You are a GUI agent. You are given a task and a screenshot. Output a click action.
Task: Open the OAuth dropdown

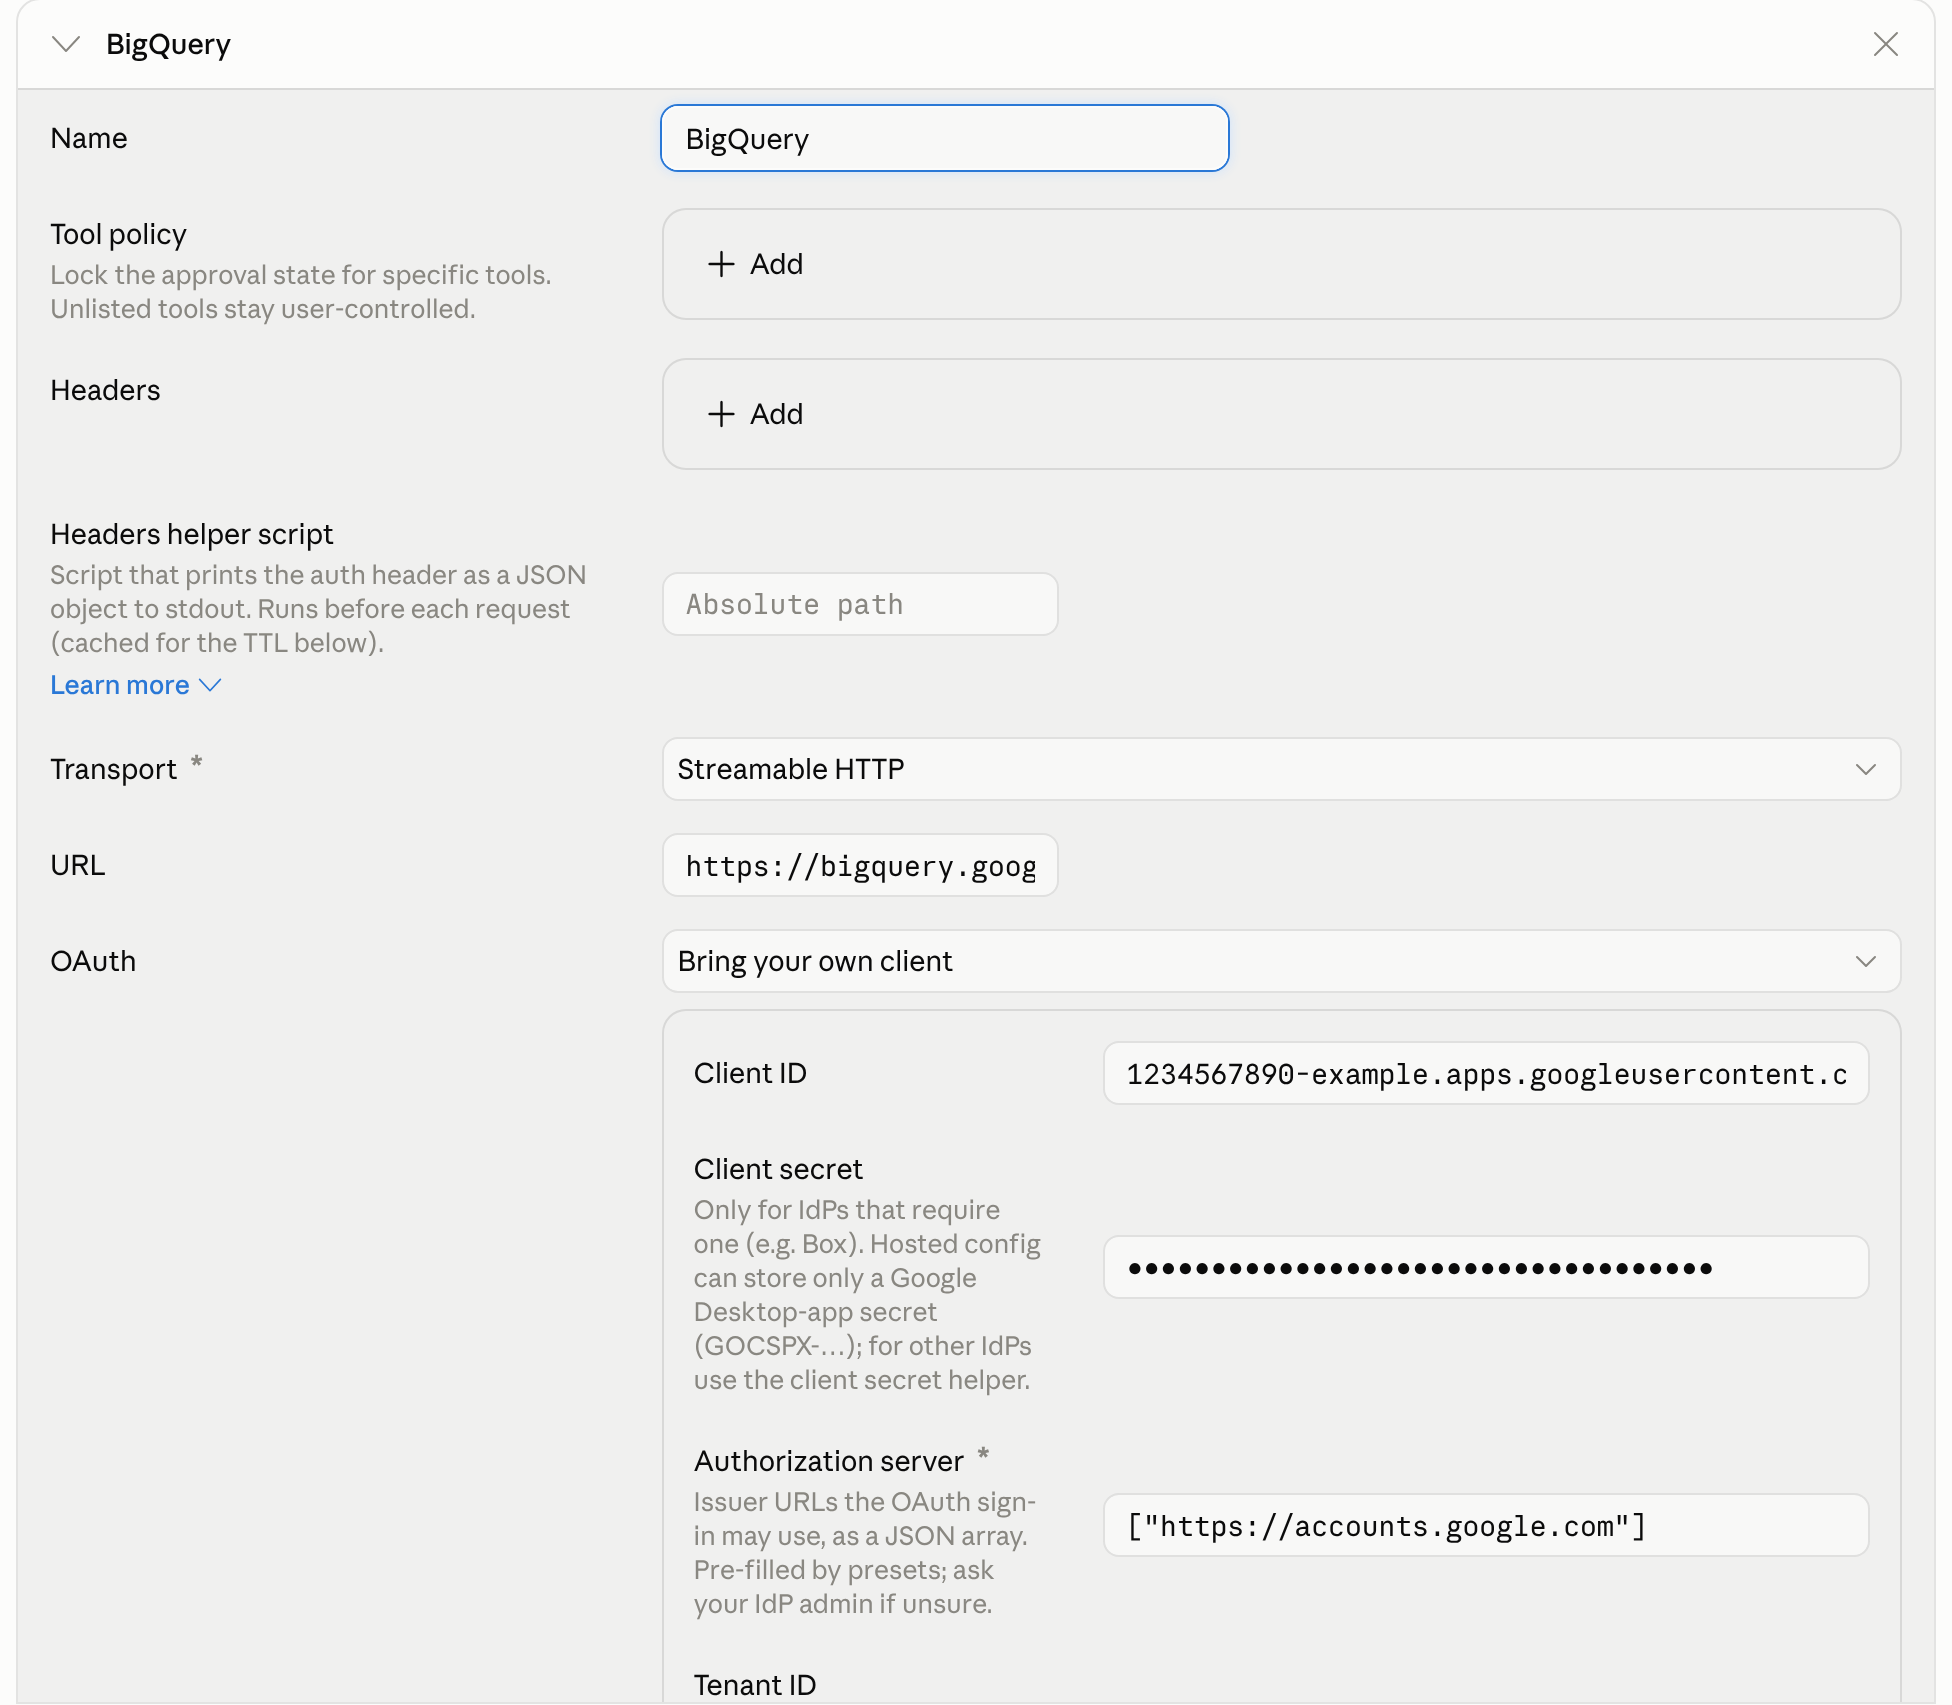click(1281, 961)
